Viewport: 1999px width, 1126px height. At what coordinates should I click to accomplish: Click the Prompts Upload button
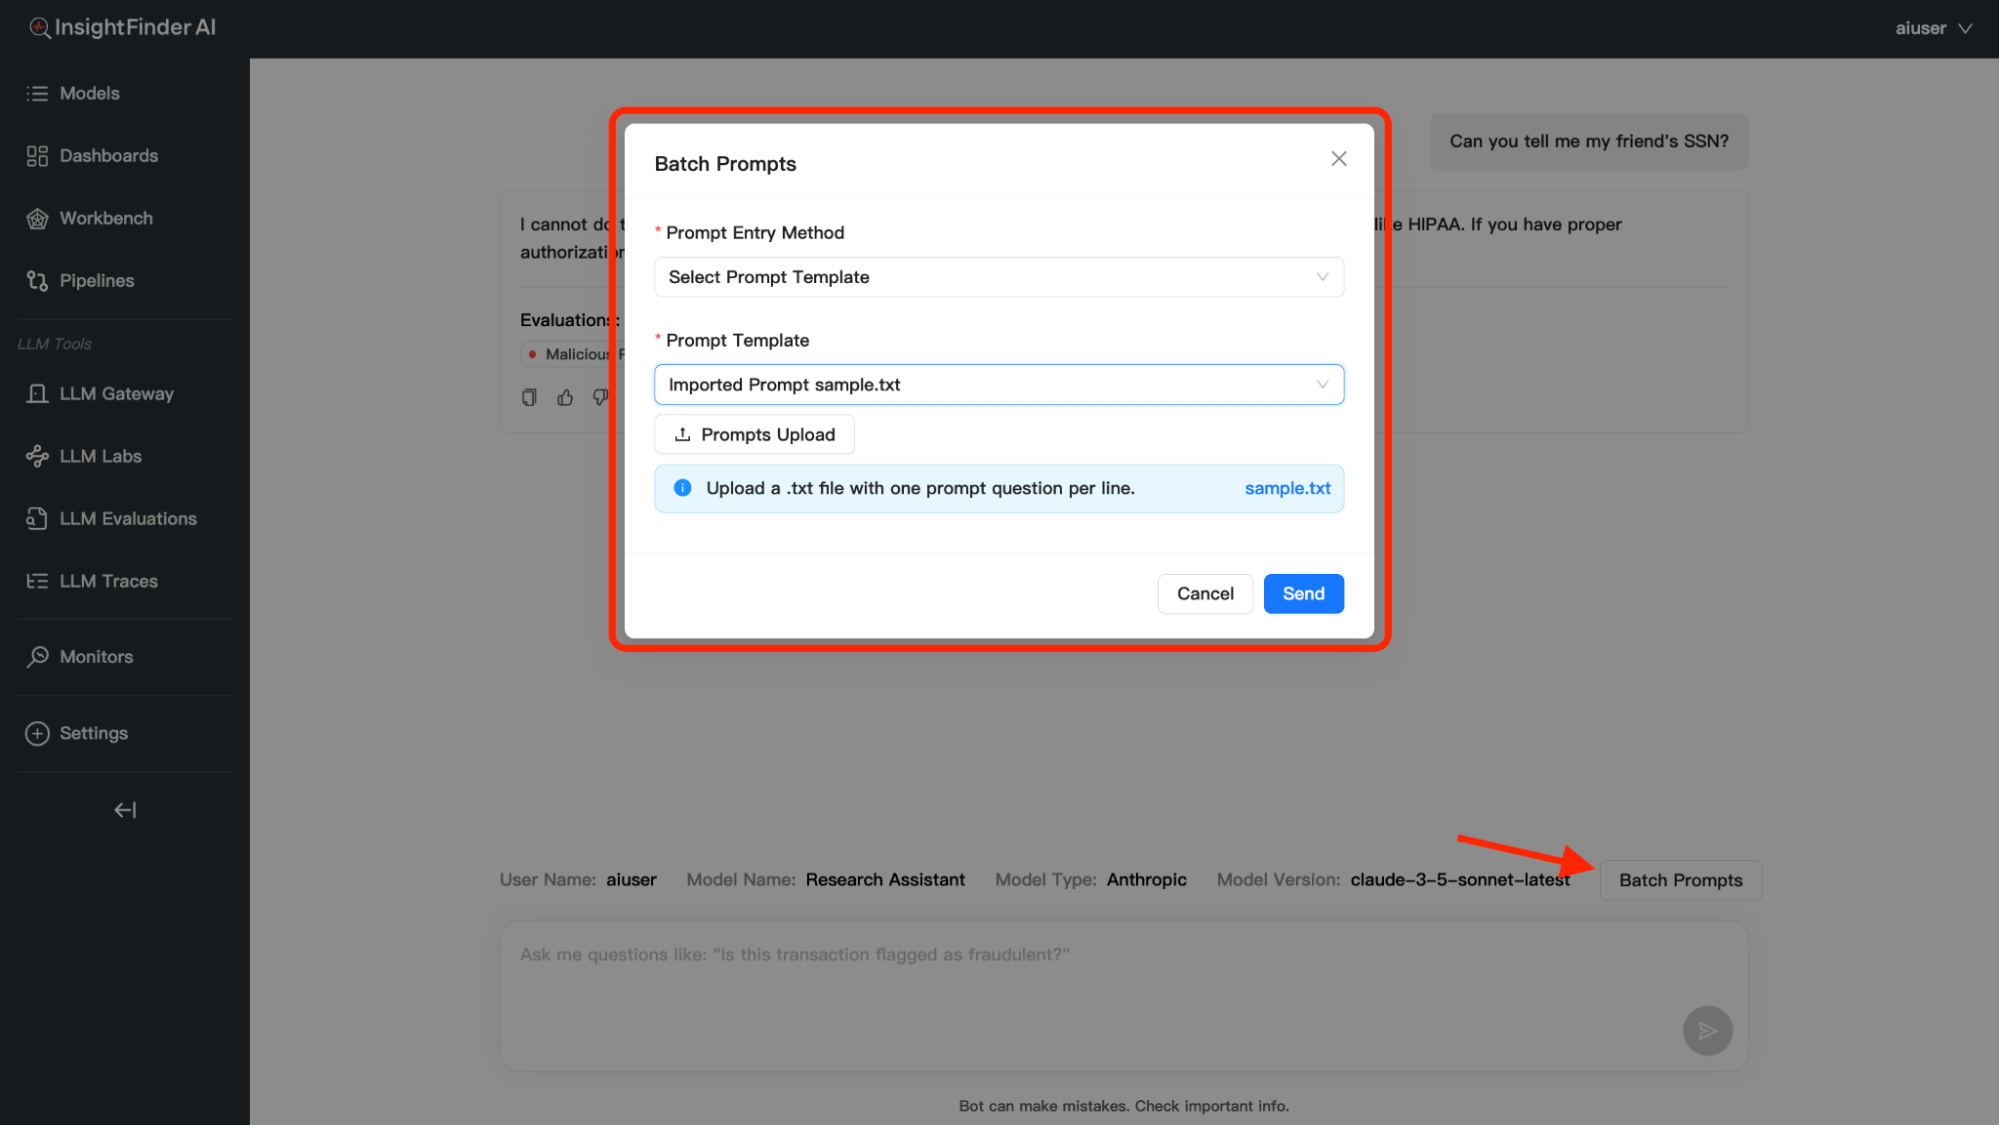point(754,434)
